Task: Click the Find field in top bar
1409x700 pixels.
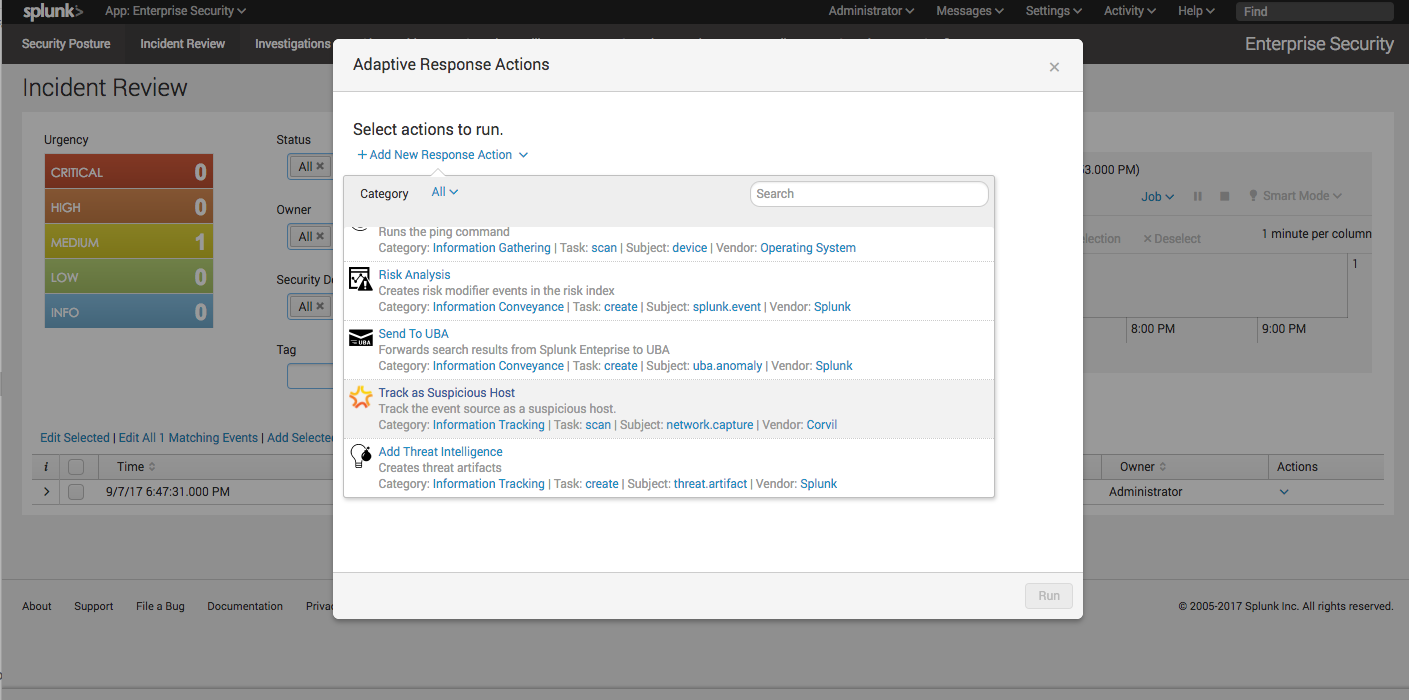Action: [1316, 12]
